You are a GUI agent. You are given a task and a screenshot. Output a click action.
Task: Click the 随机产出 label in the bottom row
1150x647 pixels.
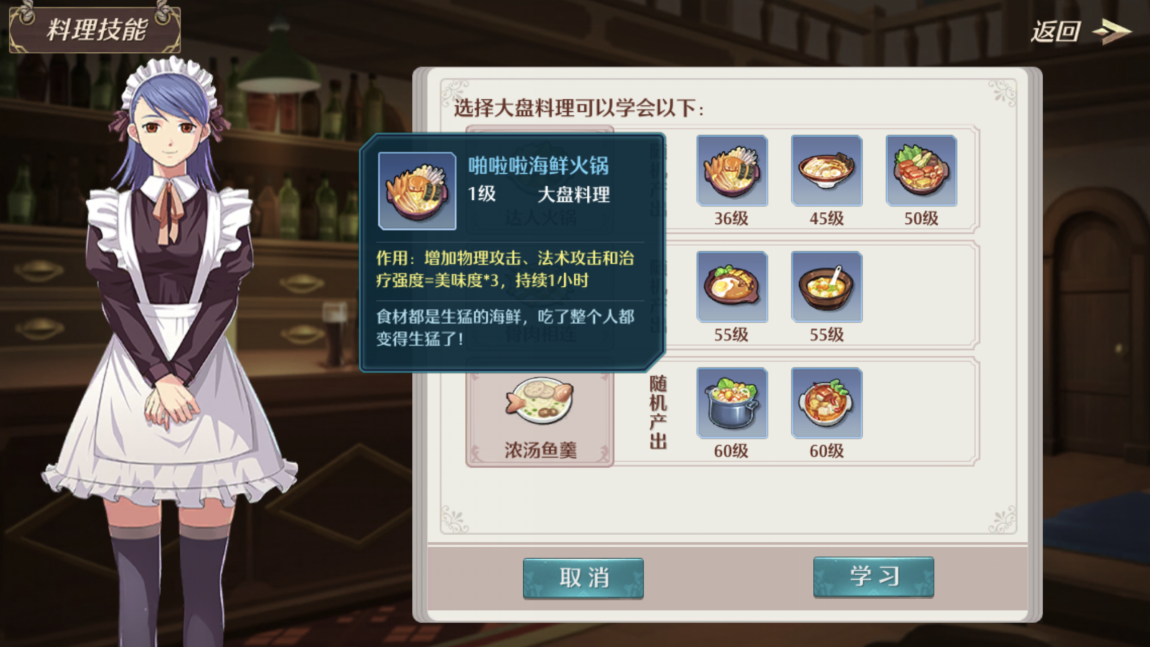tap(658, 412)
